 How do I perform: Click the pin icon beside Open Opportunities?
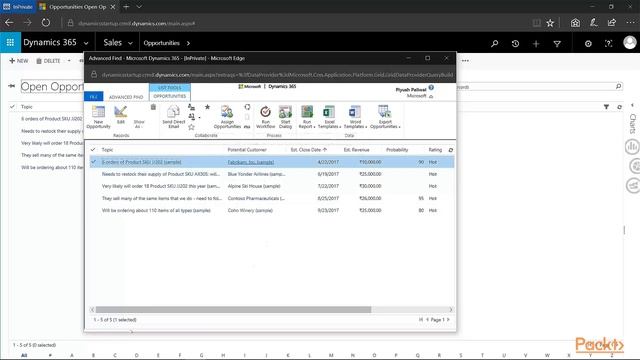point(11,86)
